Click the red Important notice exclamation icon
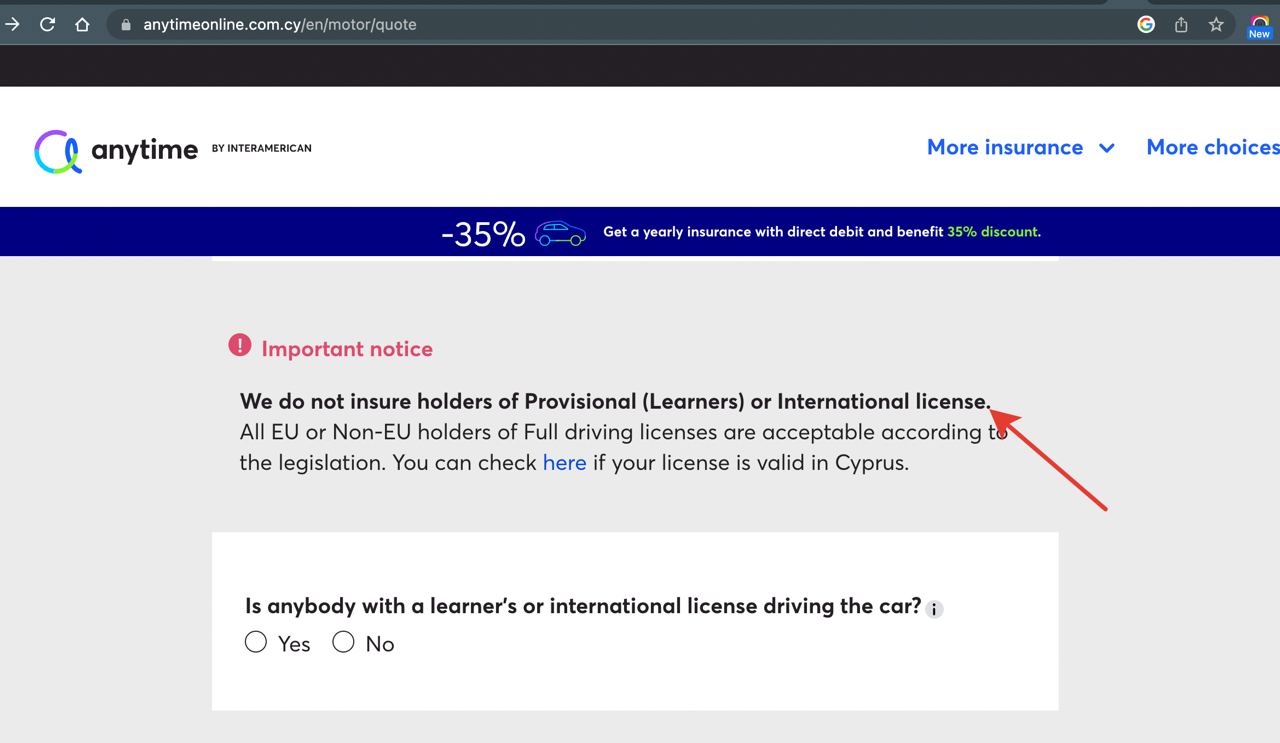This screenshot has width=1280, height=743. pos(240,345)
